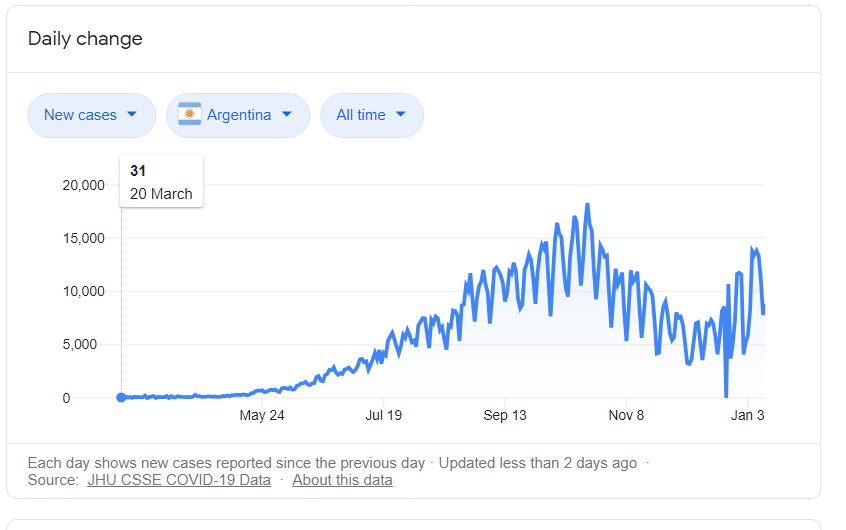Screen dimensions: 846x530
Task: Click 'Updated less than 2 days ago' text
Action: point(537,463)
